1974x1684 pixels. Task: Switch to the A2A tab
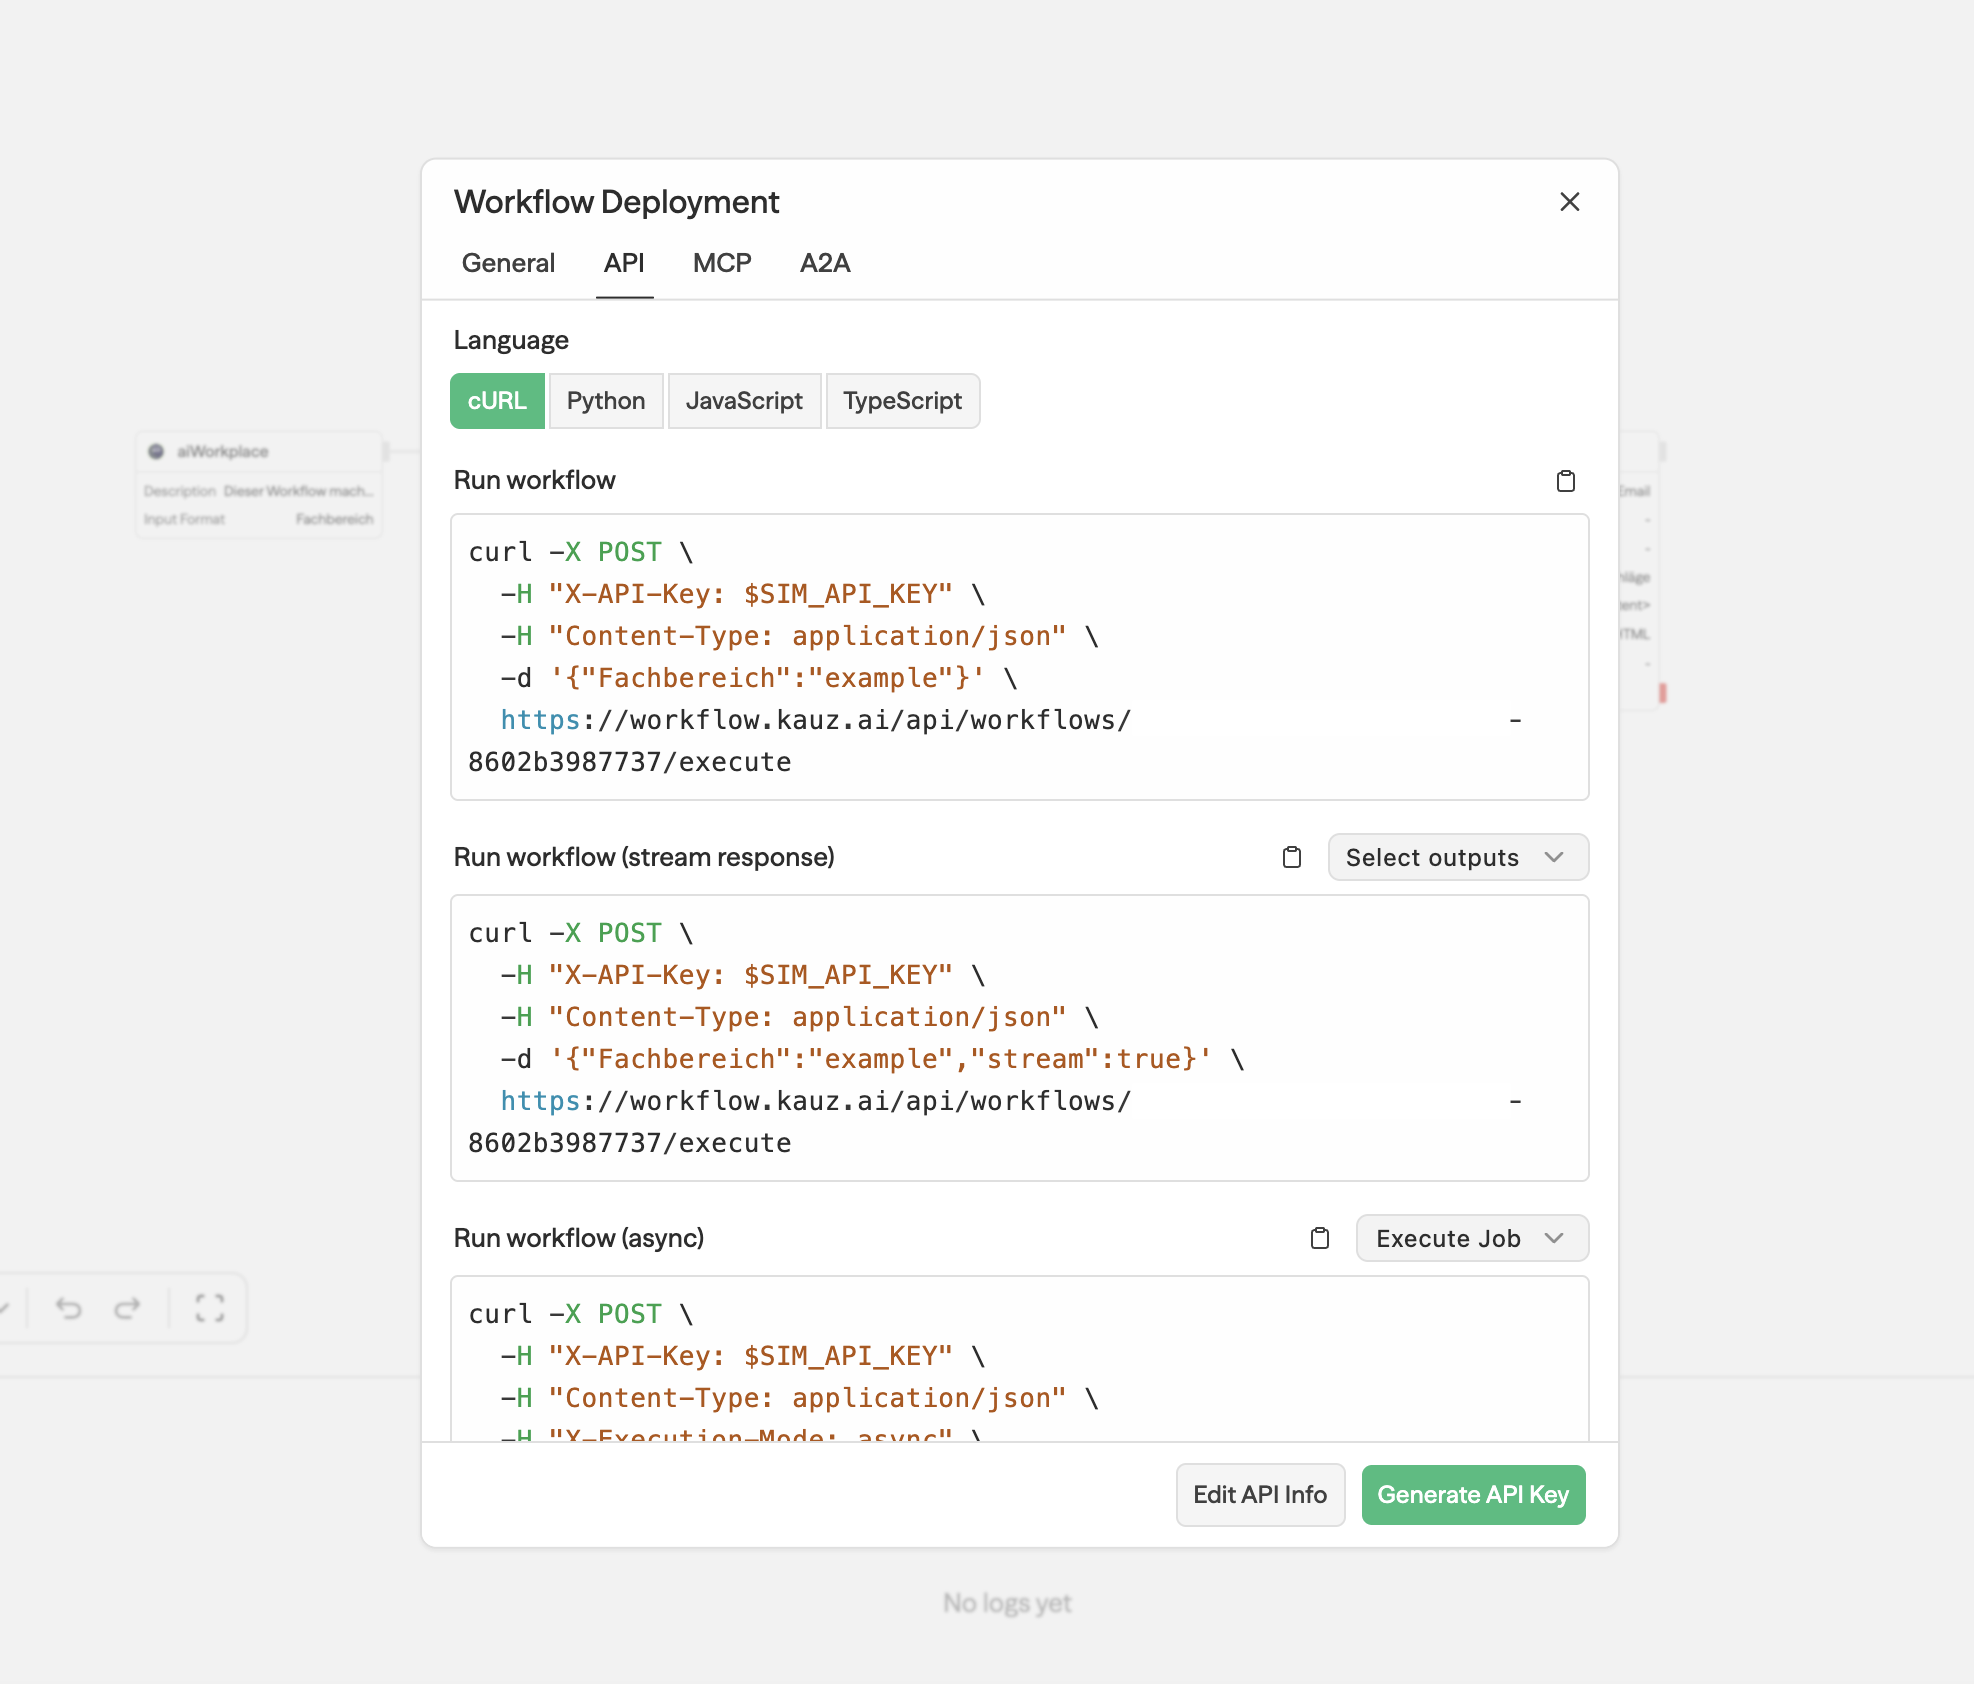(824, 263)
